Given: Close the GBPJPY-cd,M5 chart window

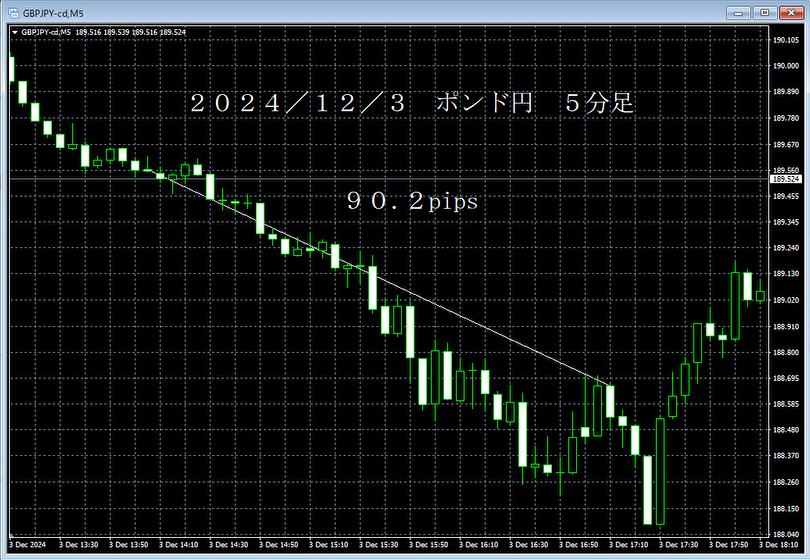Looking at the screenshot, I should 791,13.
